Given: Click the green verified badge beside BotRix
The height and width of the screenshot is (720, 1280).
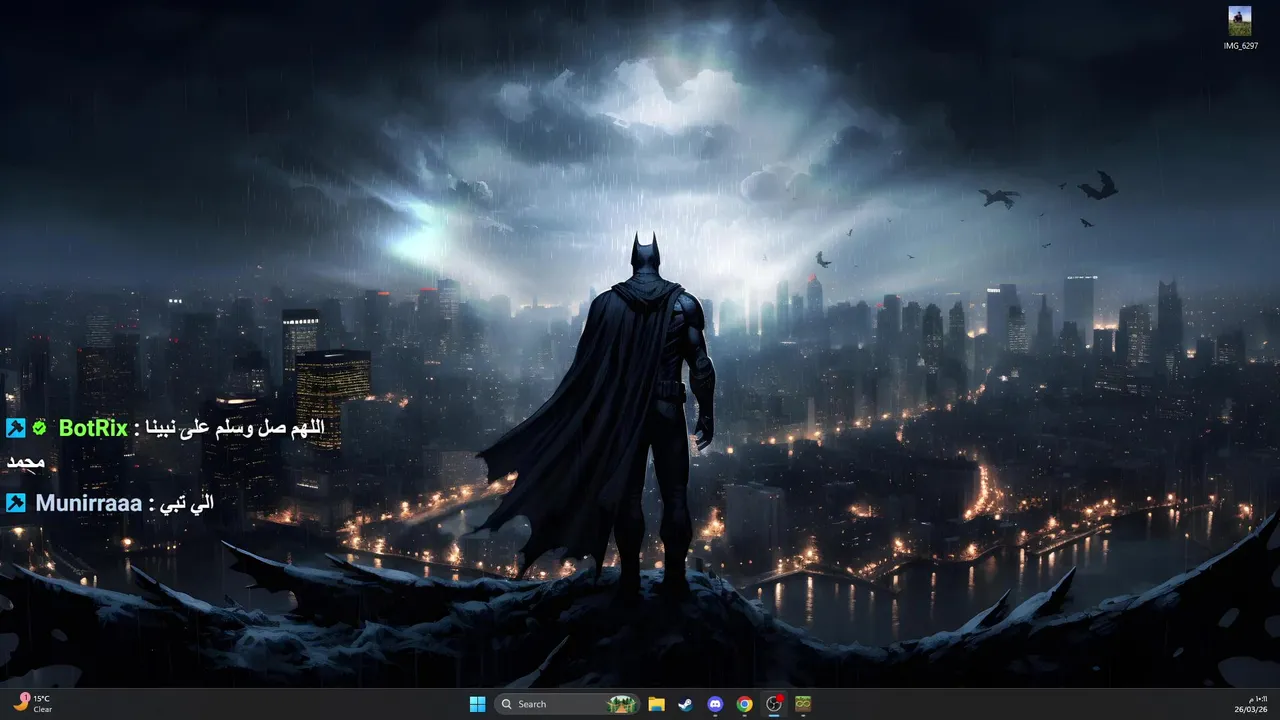Looking at the screenshot, I should [39, 428].
